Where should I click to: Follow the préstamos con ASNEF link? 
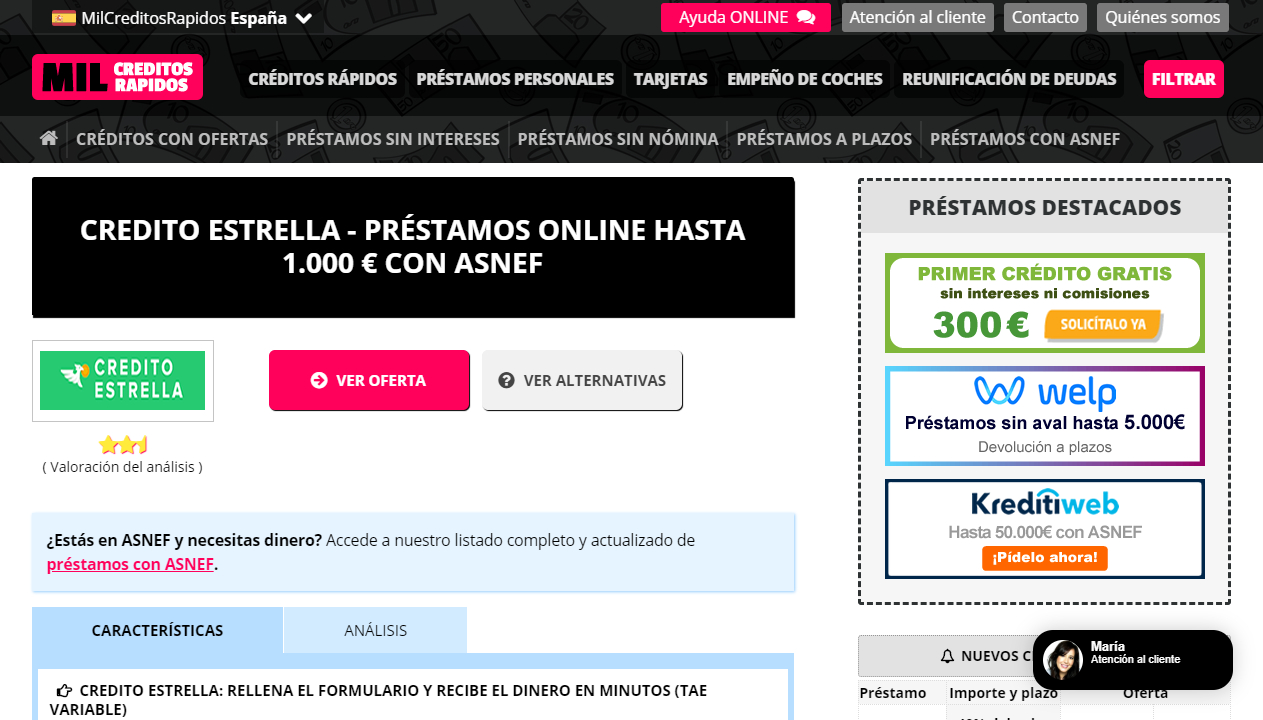130,564
